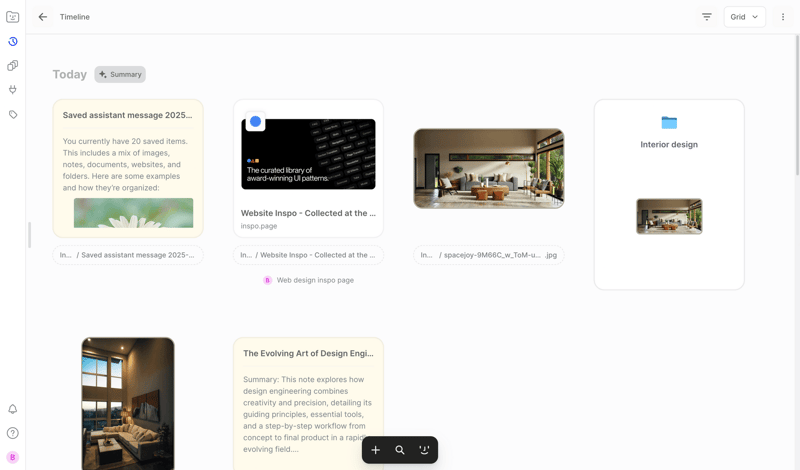Open the collections stacked-squares sidebar icon
The width and height of the screenshot is (800, 470).
tap(13, 66)
